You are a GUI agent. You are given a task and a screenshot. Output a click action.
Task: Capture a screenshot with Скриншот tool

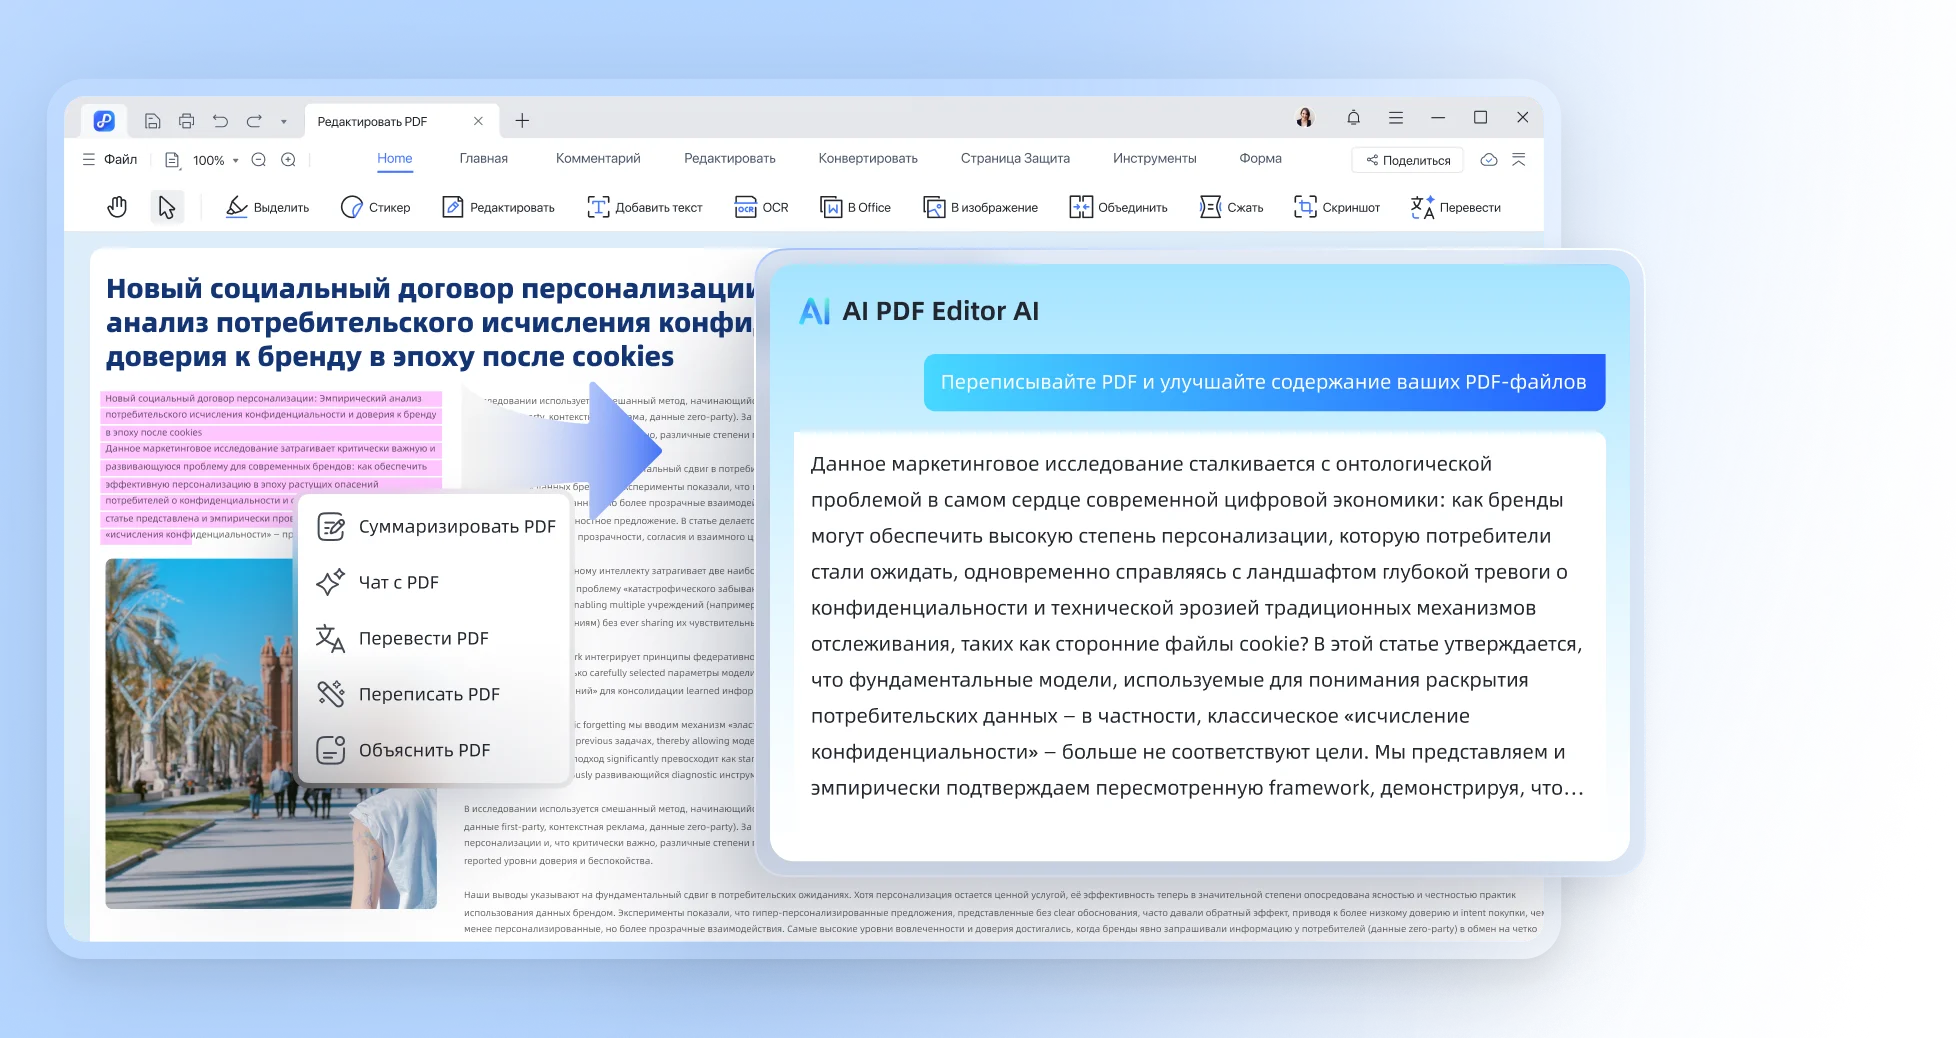[x=1338, y=207]
